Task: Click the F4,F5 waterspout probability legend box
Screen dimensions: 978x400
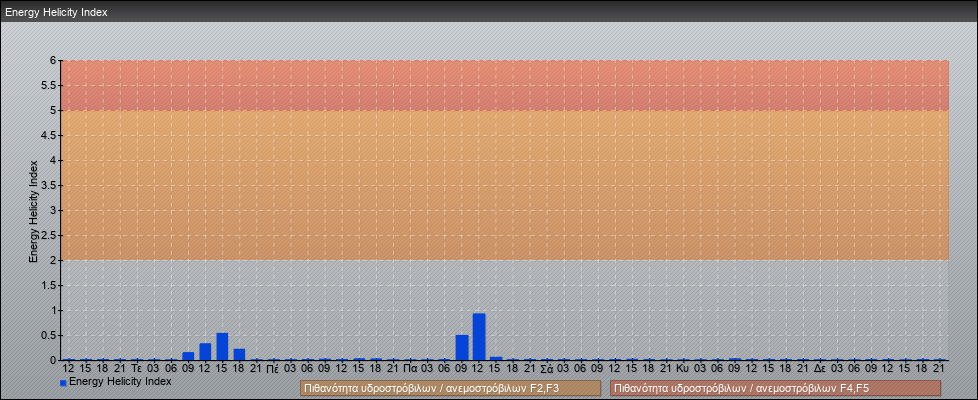Action: click(775, 388)
